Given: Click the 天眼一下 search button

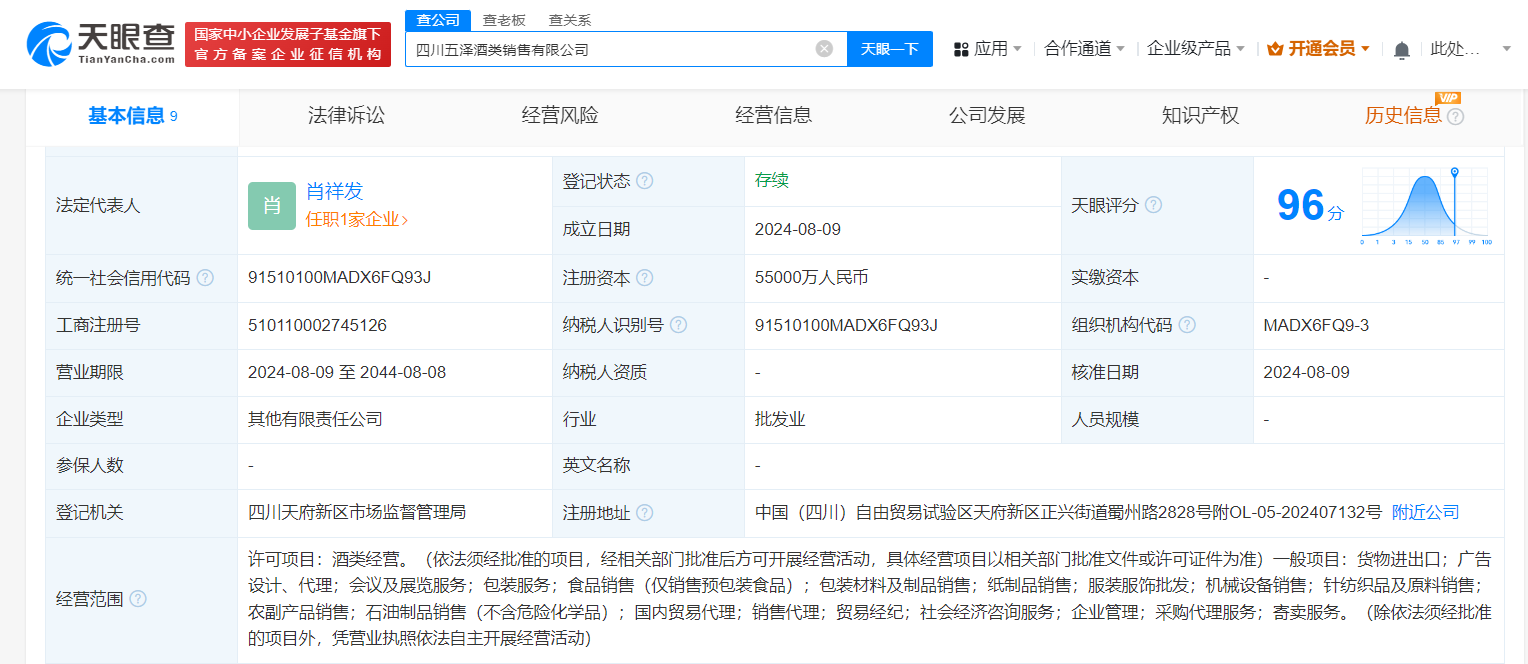Looking at the screenshot, I should pyautogui.click(x=889, y=48).
